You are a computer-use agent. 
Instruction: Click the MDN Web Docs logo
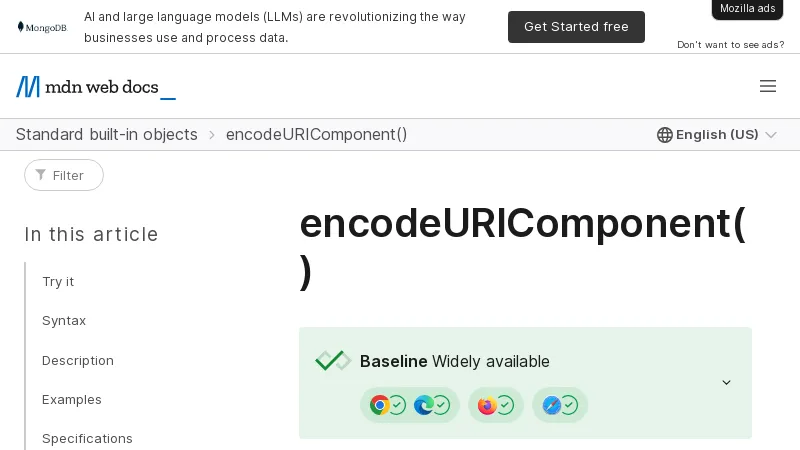[x=96, y=87]
